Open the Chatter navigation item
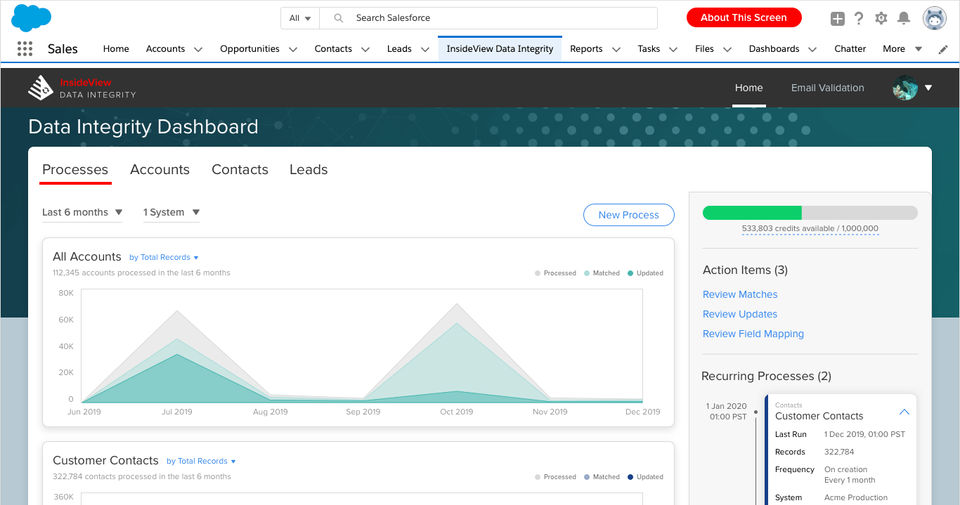 850,49
